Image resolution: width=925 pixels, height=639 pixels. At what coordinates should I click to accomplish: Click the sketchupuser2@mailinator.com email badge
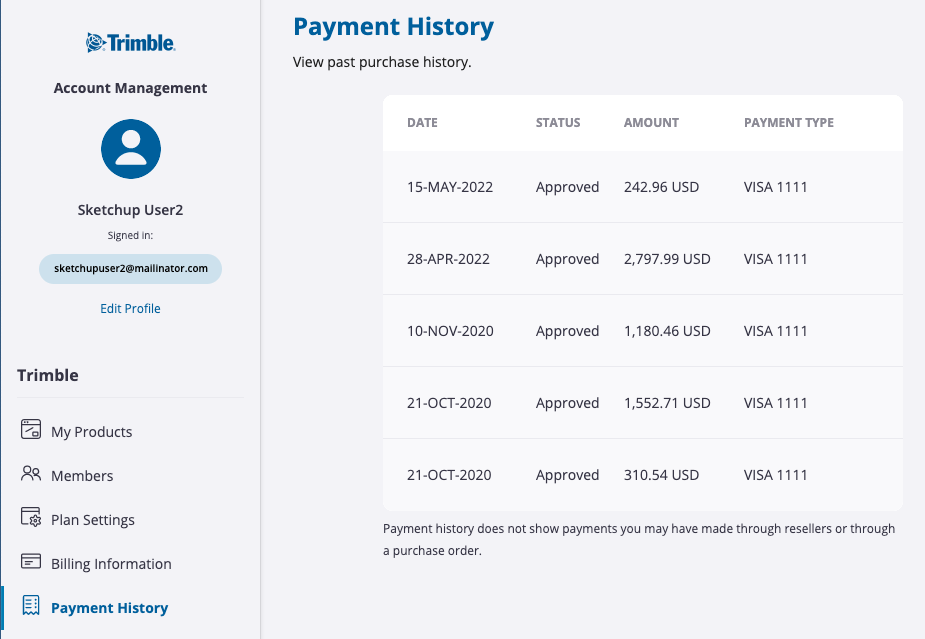130,268
